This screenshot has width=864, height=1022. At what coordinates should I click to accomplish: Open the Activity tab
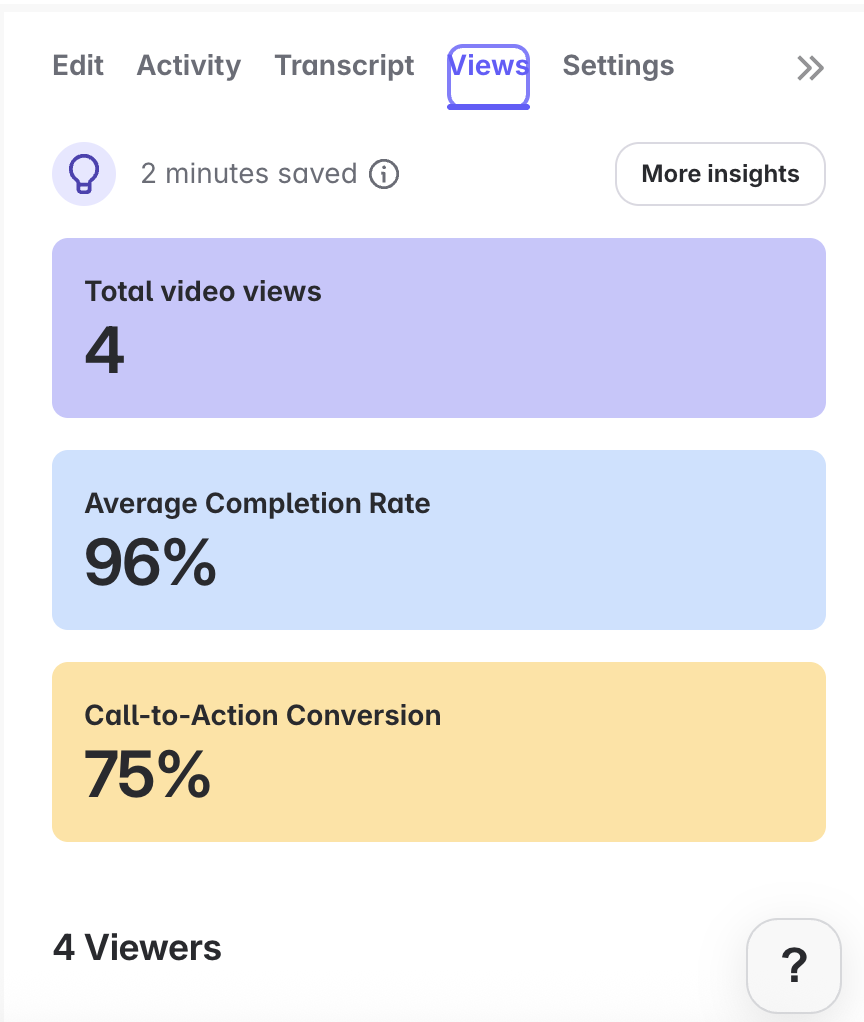point(188,66)
